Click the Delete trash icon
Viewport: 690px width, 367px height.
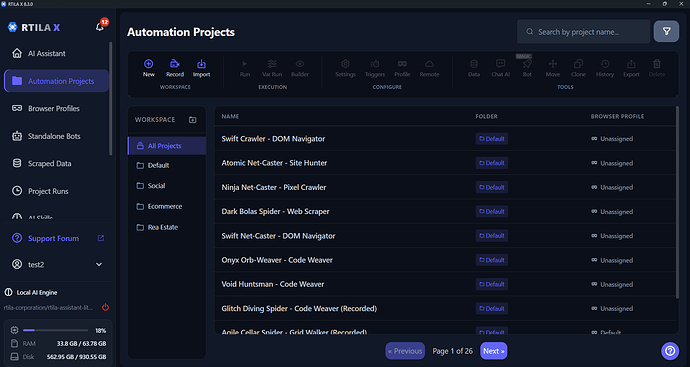[x=657, y=64]
